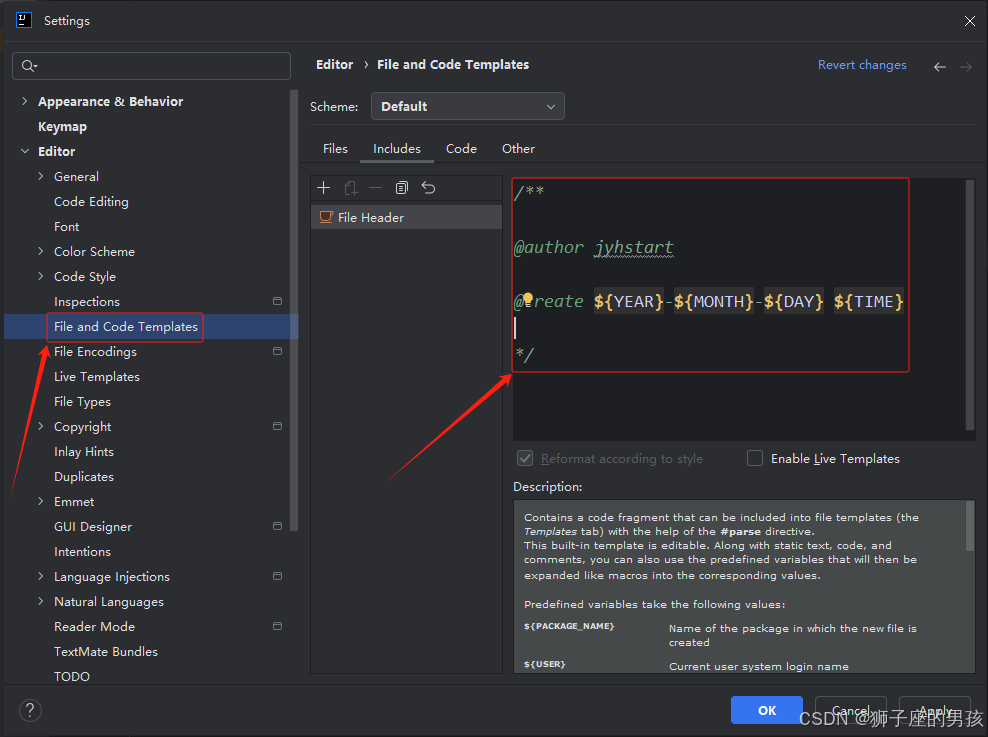
Task: Reset template to default with undo icon
Action: coord(428,188)
